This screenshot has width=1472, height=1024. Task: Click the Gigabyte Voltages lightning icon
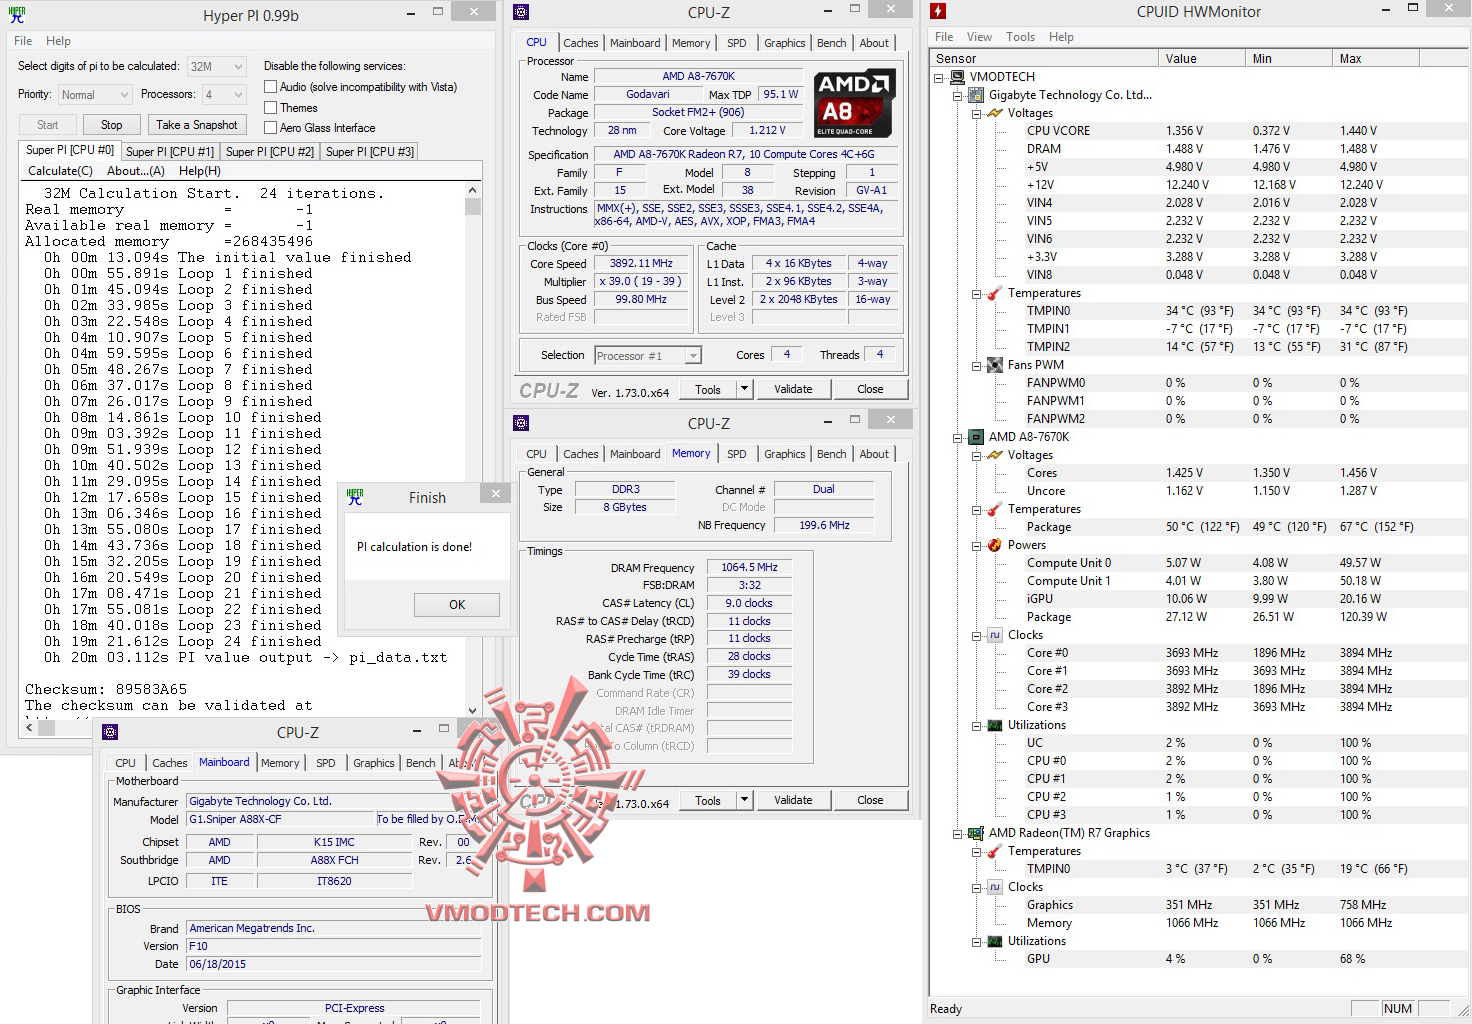point(995,113)
